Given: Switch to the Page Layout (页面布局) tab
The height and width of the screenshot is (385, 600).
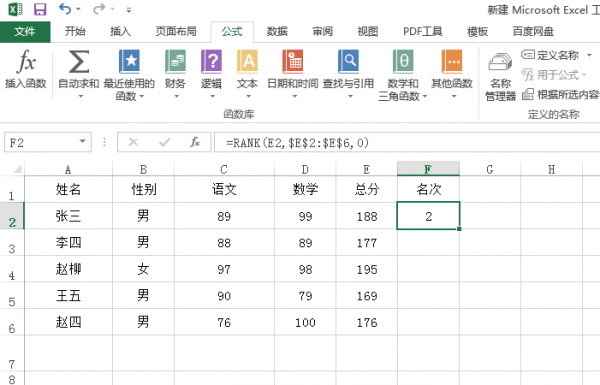Looking at the screenshot, I should tap(176, 31).
